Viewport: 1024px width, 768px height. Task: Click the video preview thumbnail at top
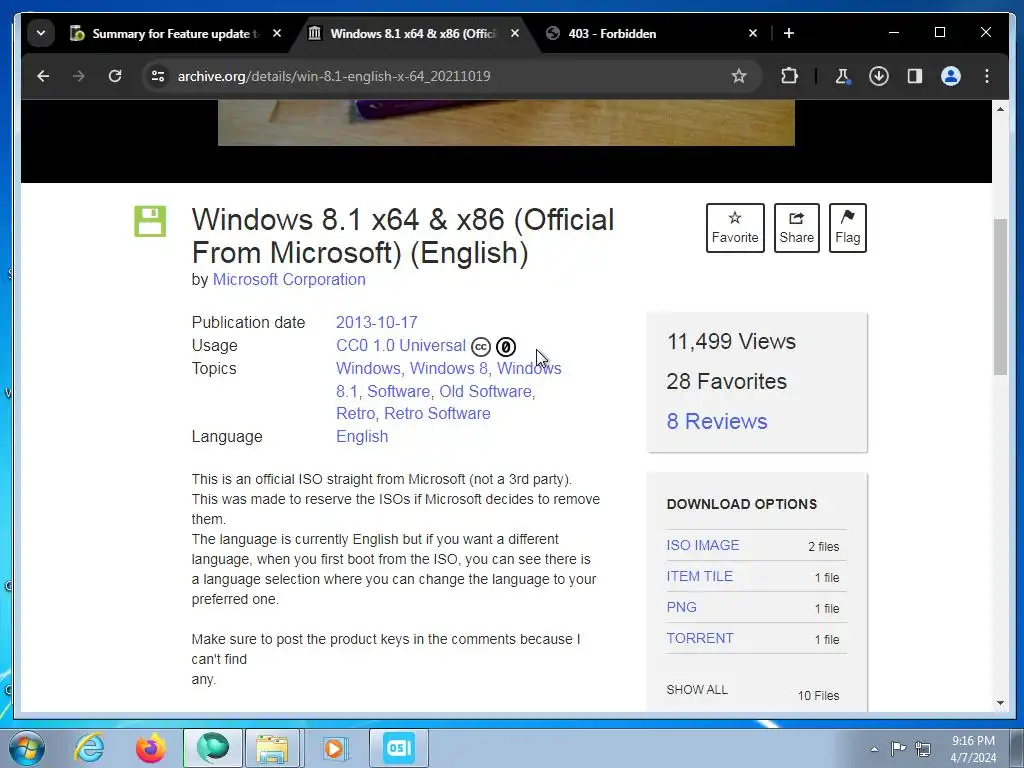(x=506, y=123)
